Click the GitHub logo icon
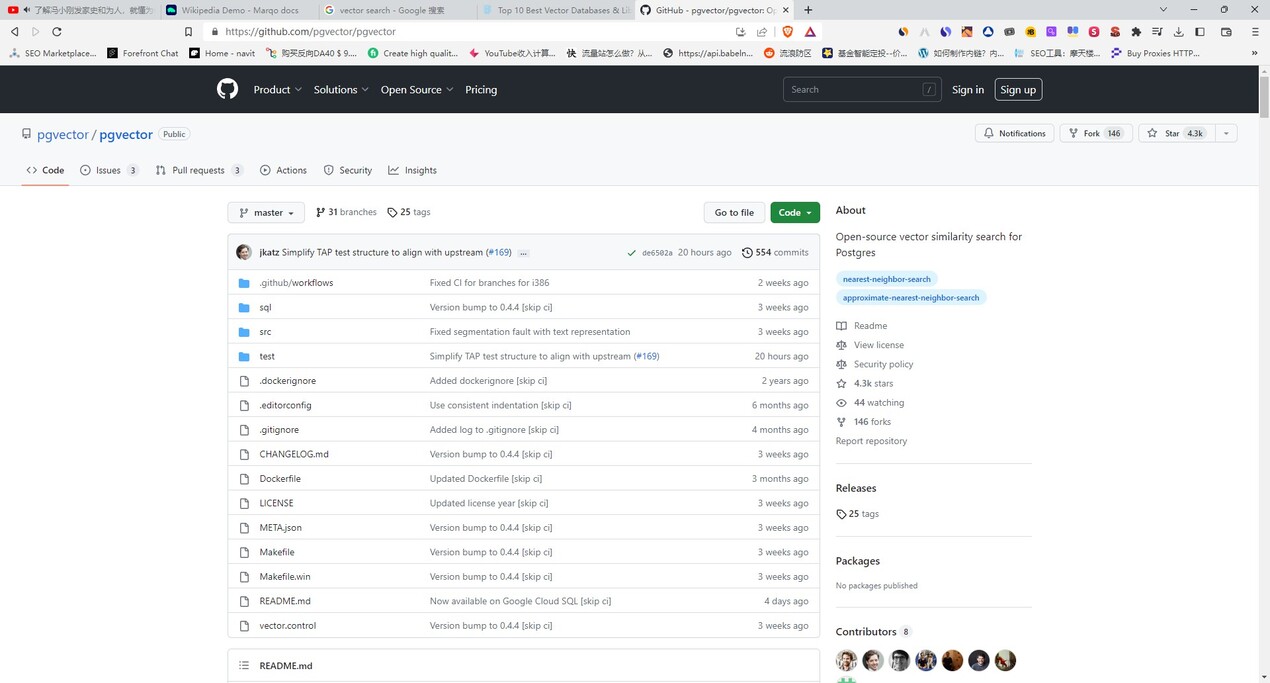 click(228, 89)
